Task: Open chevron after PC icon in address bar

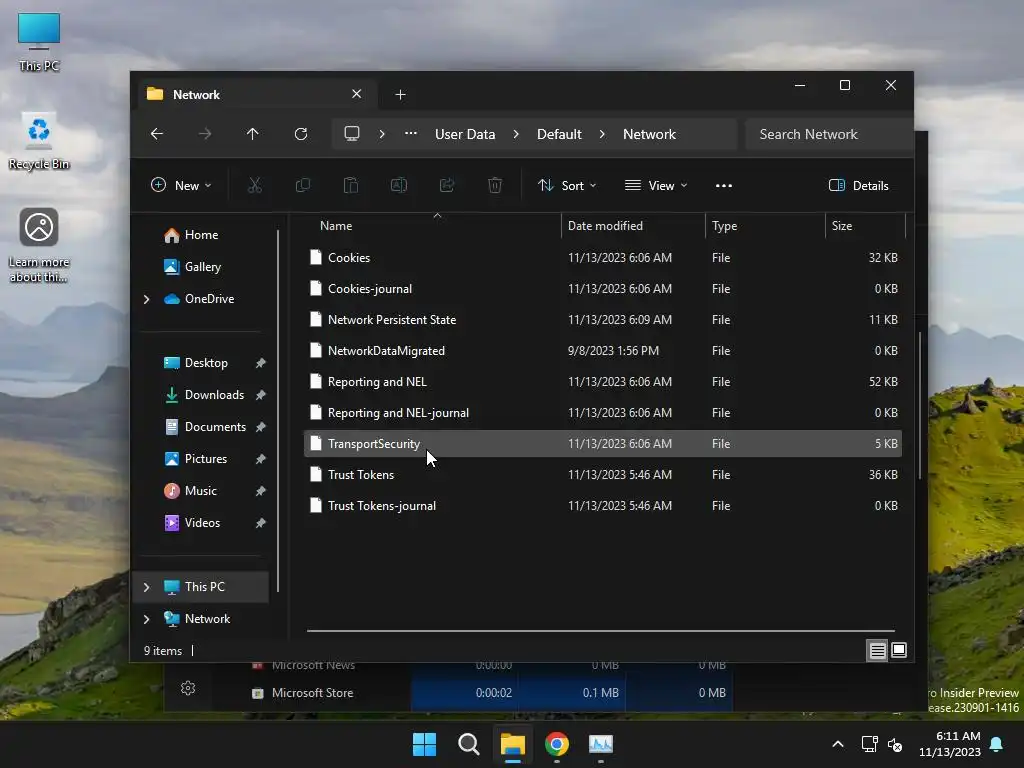Action: click(382, 134)
